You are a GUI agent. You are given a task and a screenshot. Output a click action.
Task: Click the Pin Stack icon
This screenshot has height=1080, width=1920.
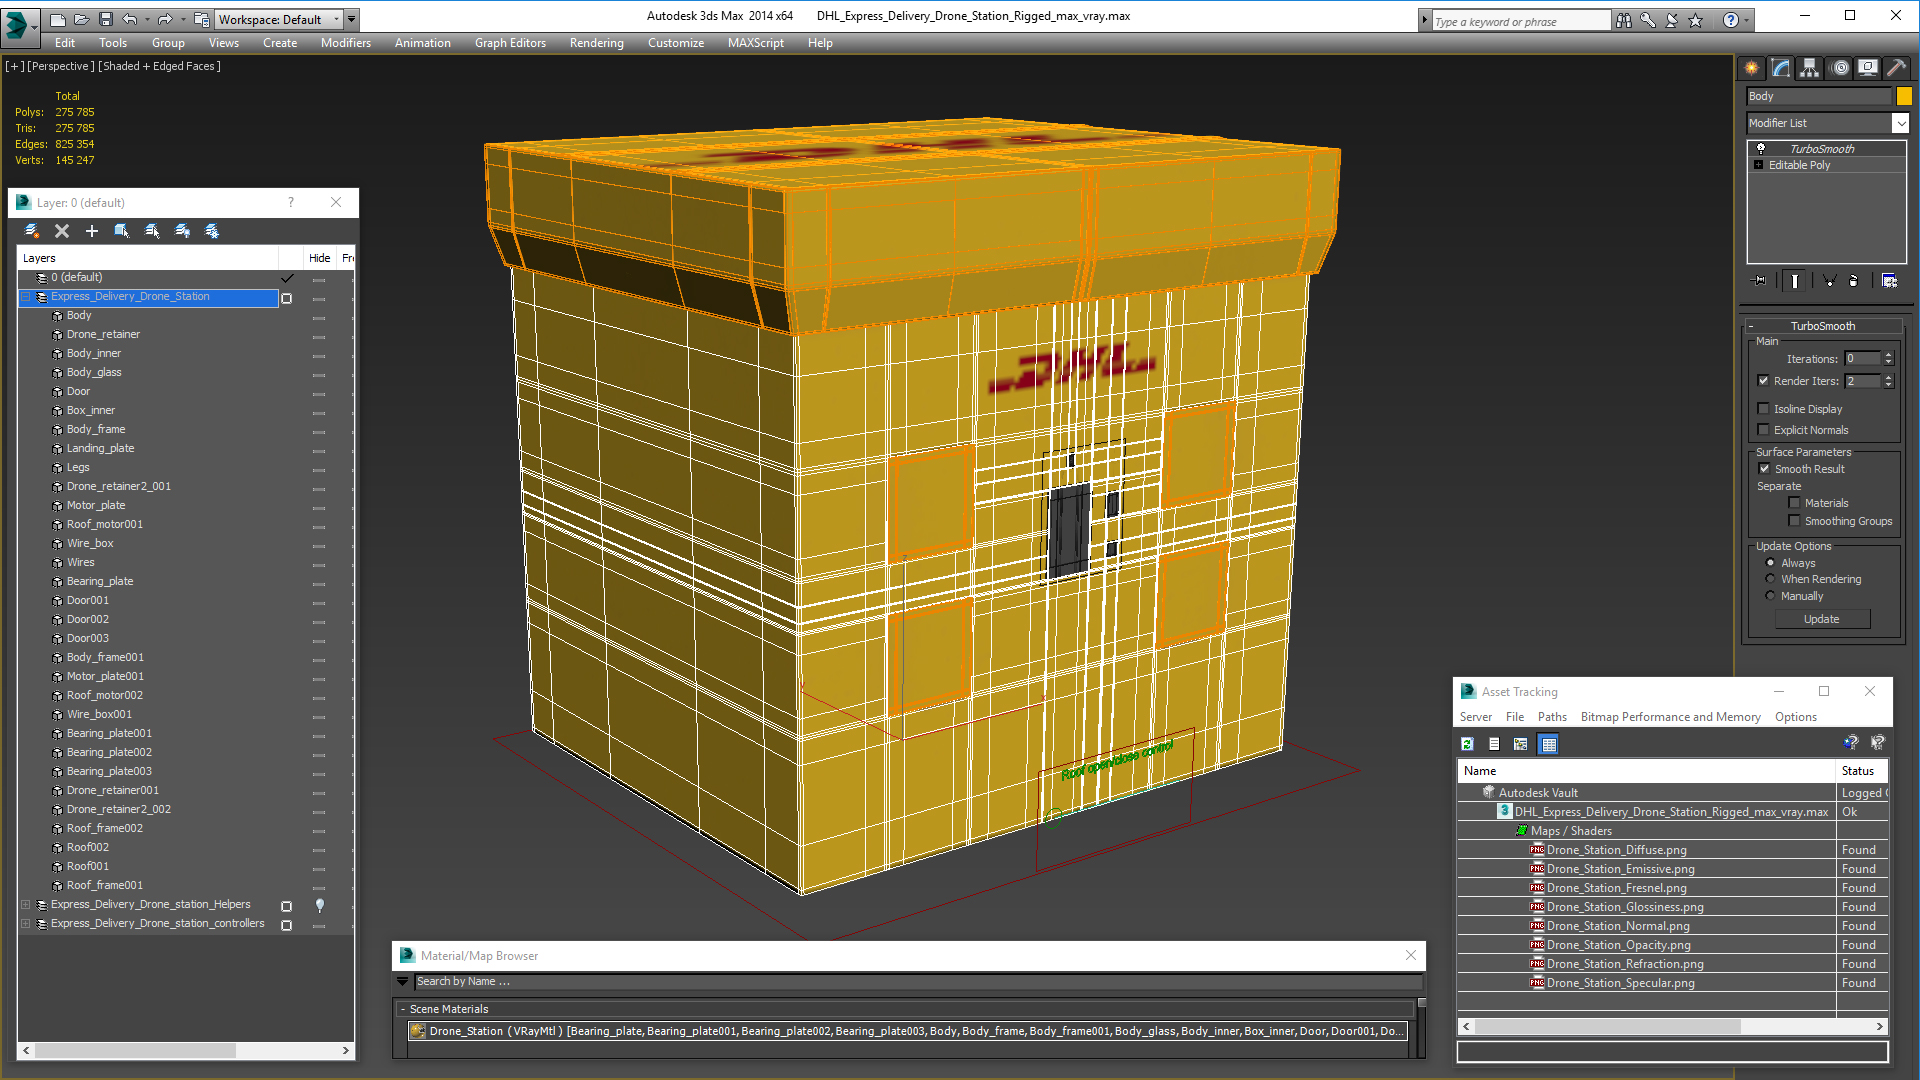coord(1760,281)
